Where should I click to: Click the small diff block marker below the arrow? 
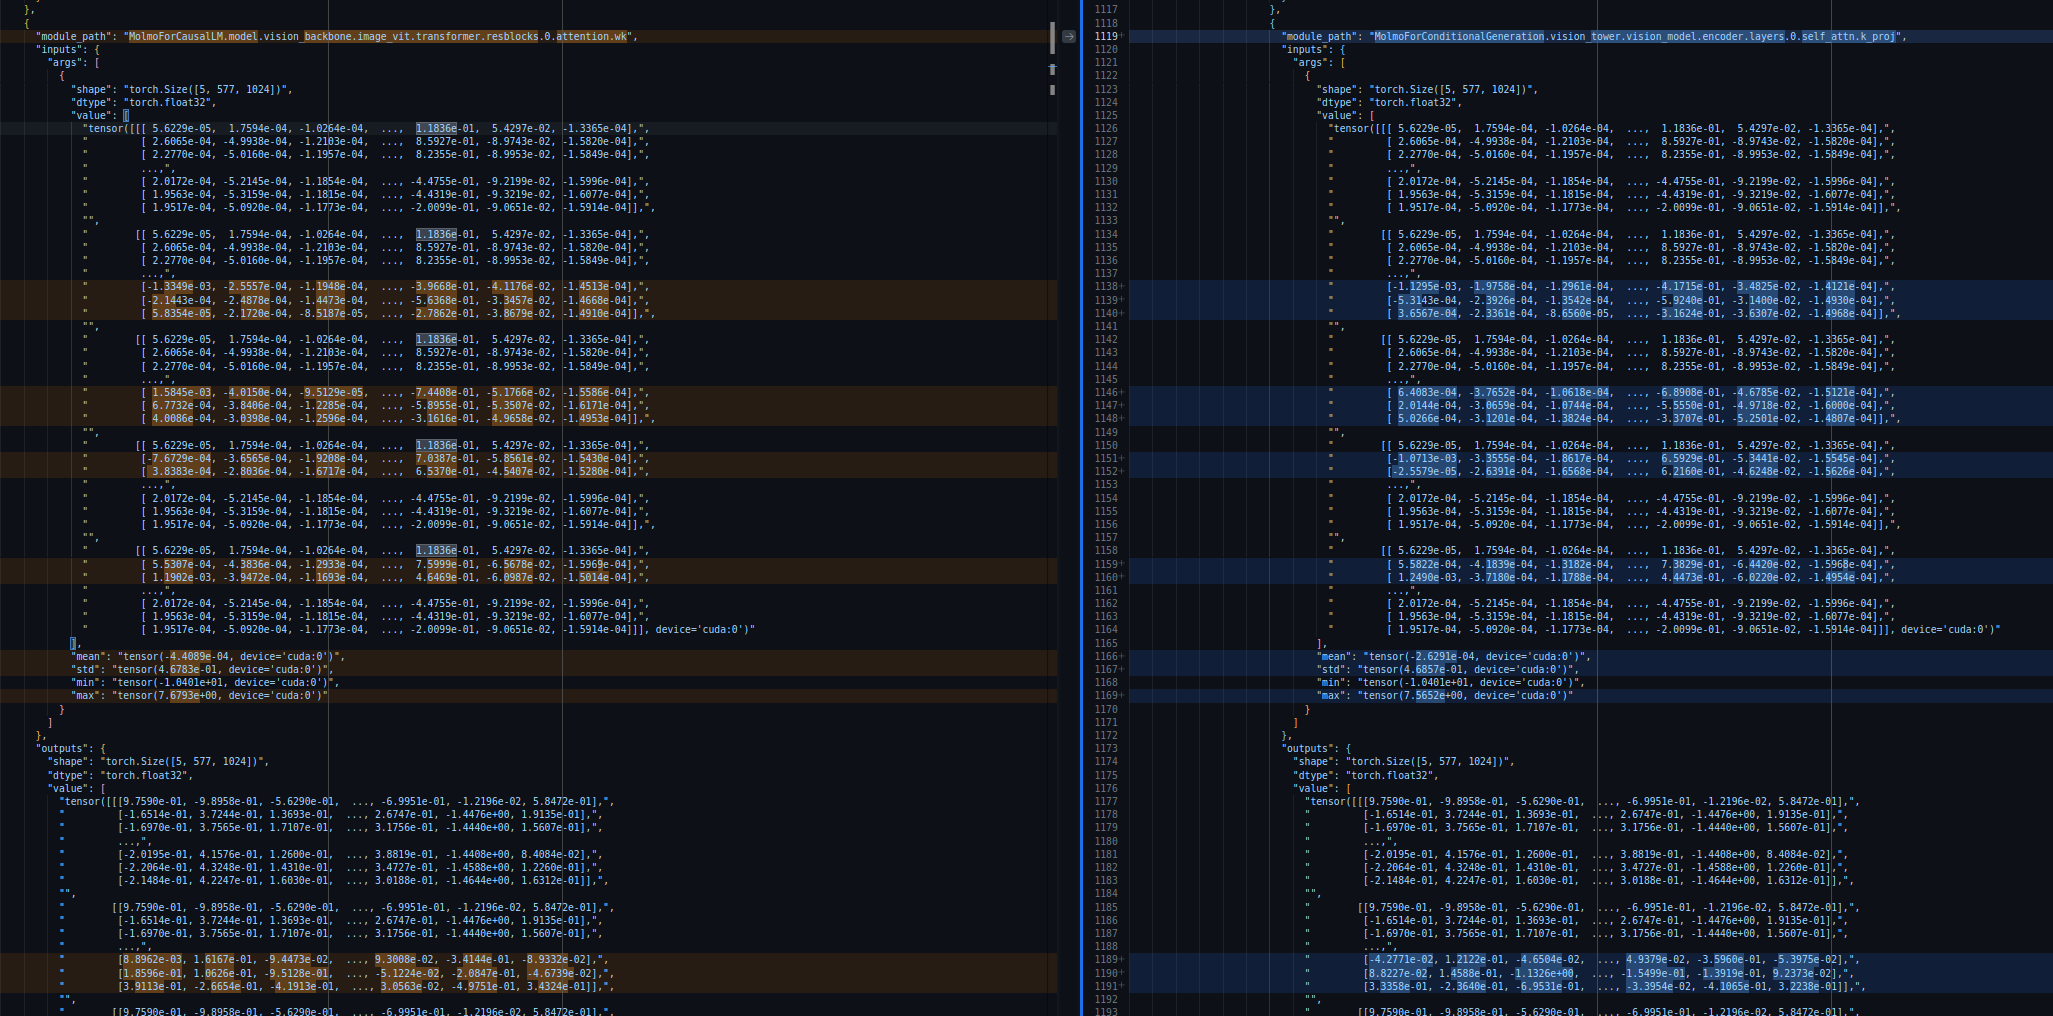click(x=1052, y=70)
